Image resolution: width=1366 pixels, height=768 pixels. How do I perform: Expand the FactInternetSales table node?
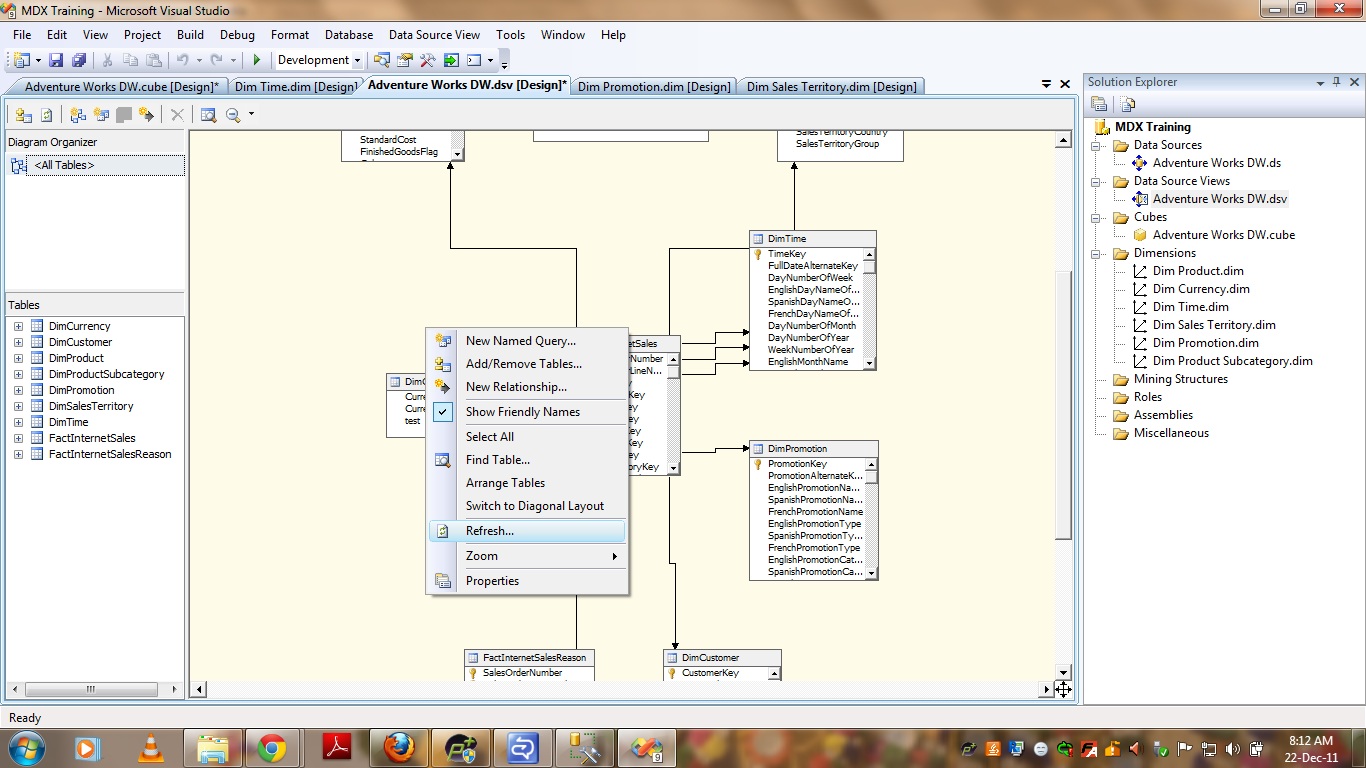(18, 438)
